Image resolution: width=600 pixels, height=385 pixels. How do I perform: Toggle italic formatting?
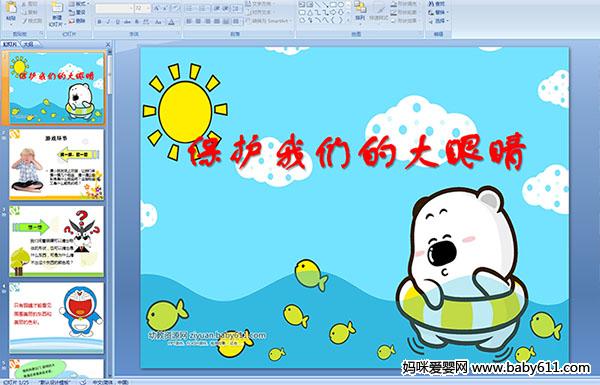coord(108,22)
